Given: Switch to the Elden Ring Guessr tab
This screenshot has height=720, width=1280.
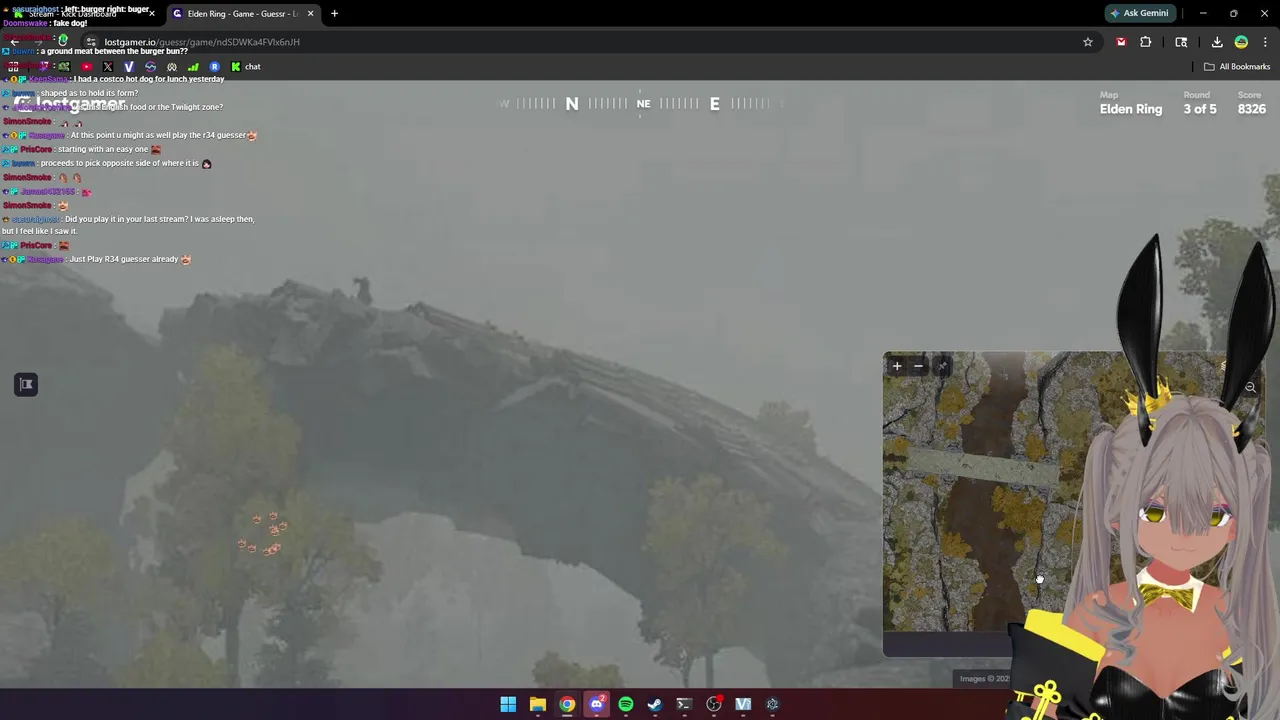Looking at the screenshot, I should click(241, 14).
